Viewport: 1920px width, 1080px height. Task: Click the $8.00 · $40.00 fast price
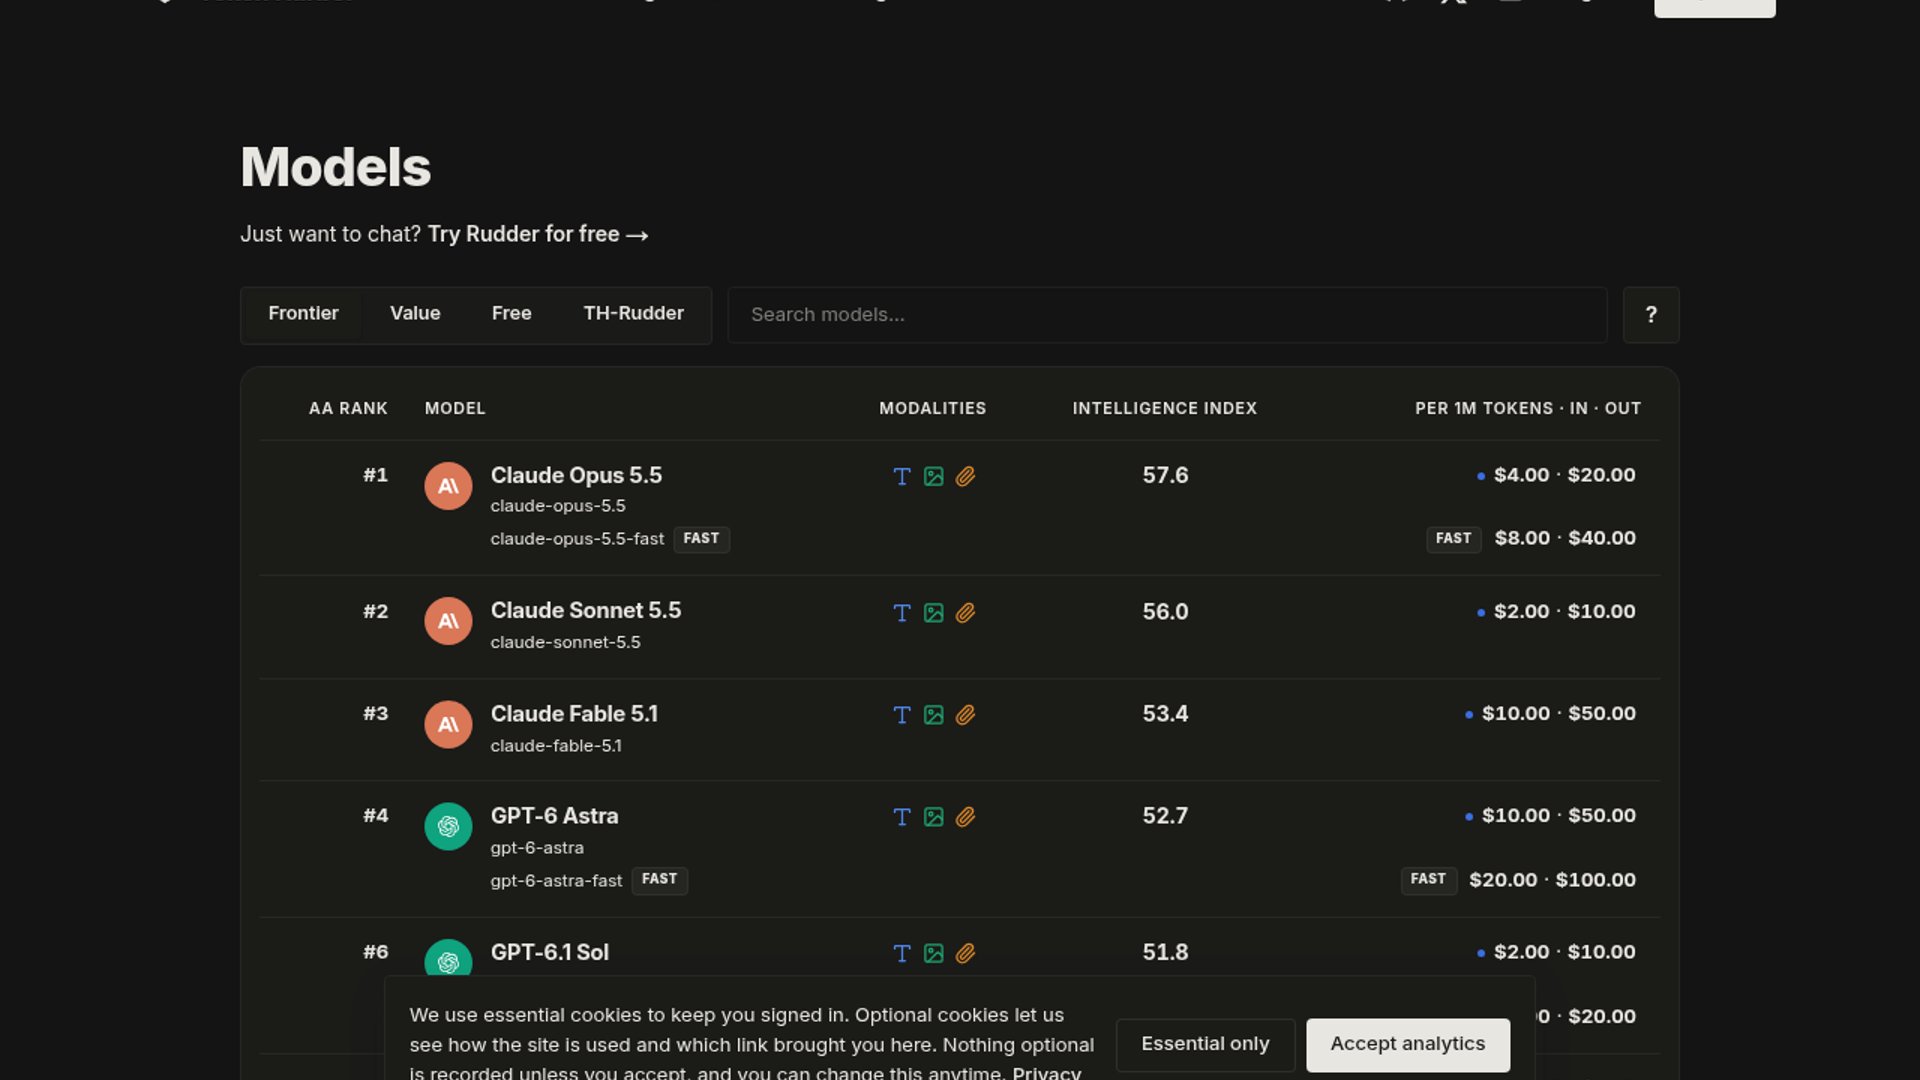[1565, 539]
